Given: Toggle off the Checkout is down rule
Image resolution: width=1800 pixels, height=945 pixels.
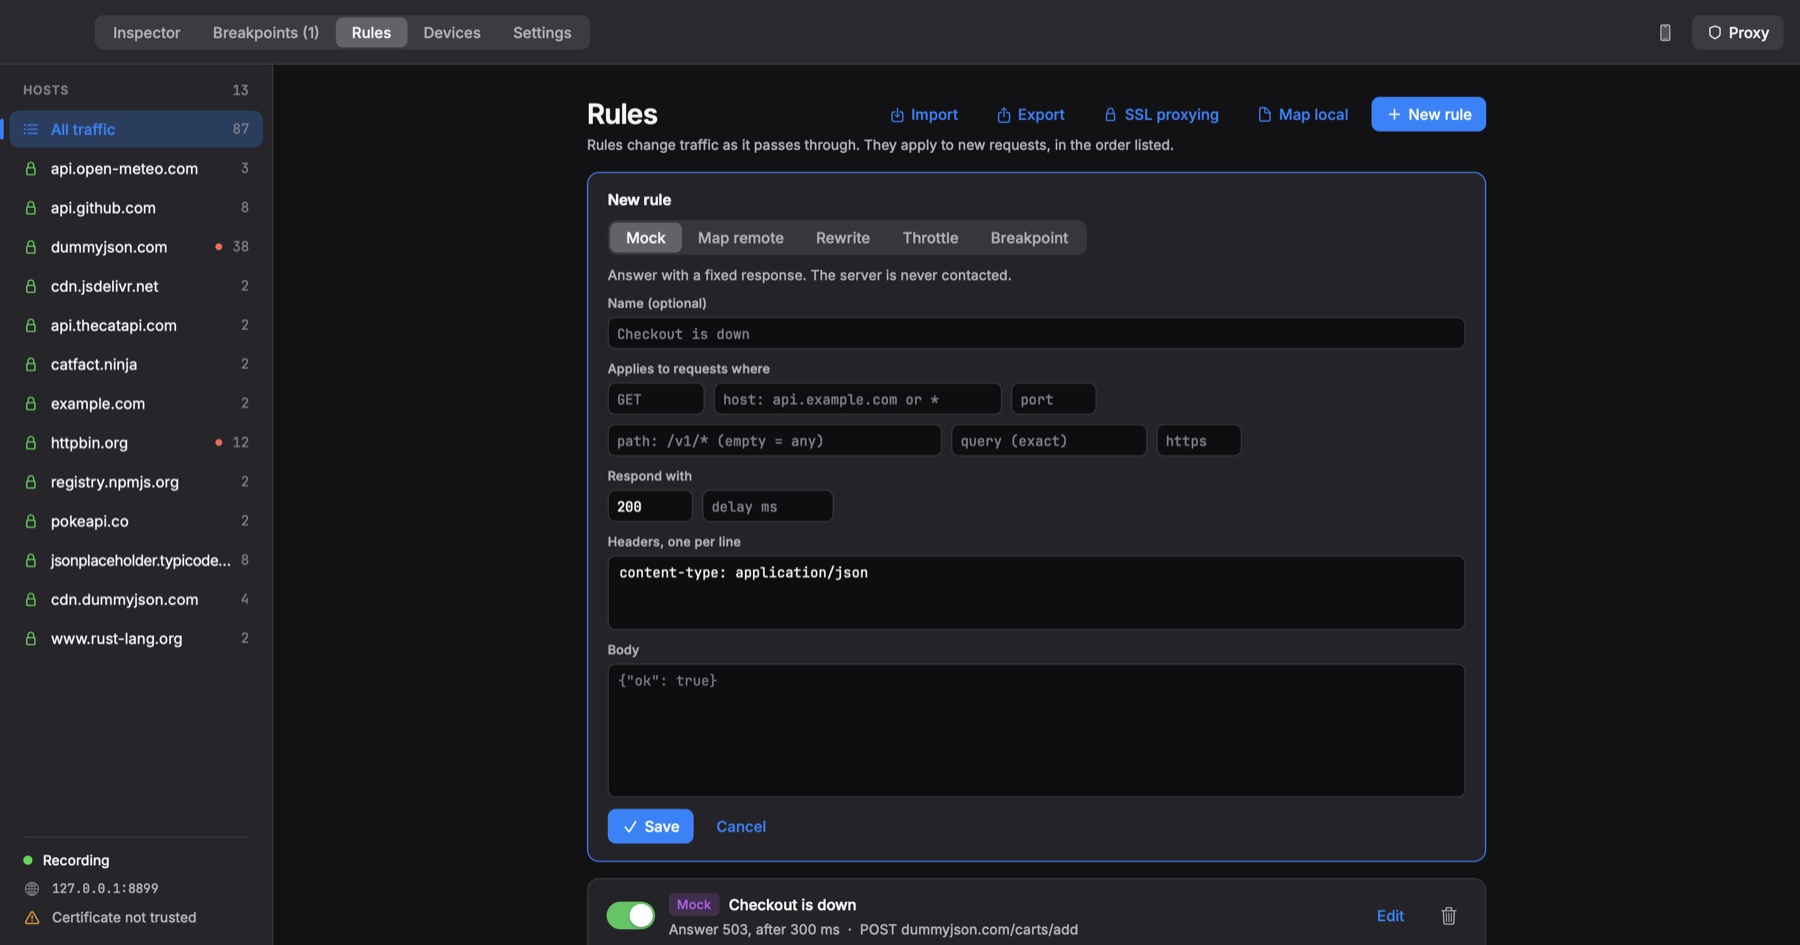Looking at the screenshot, I should tap(630, 915).
